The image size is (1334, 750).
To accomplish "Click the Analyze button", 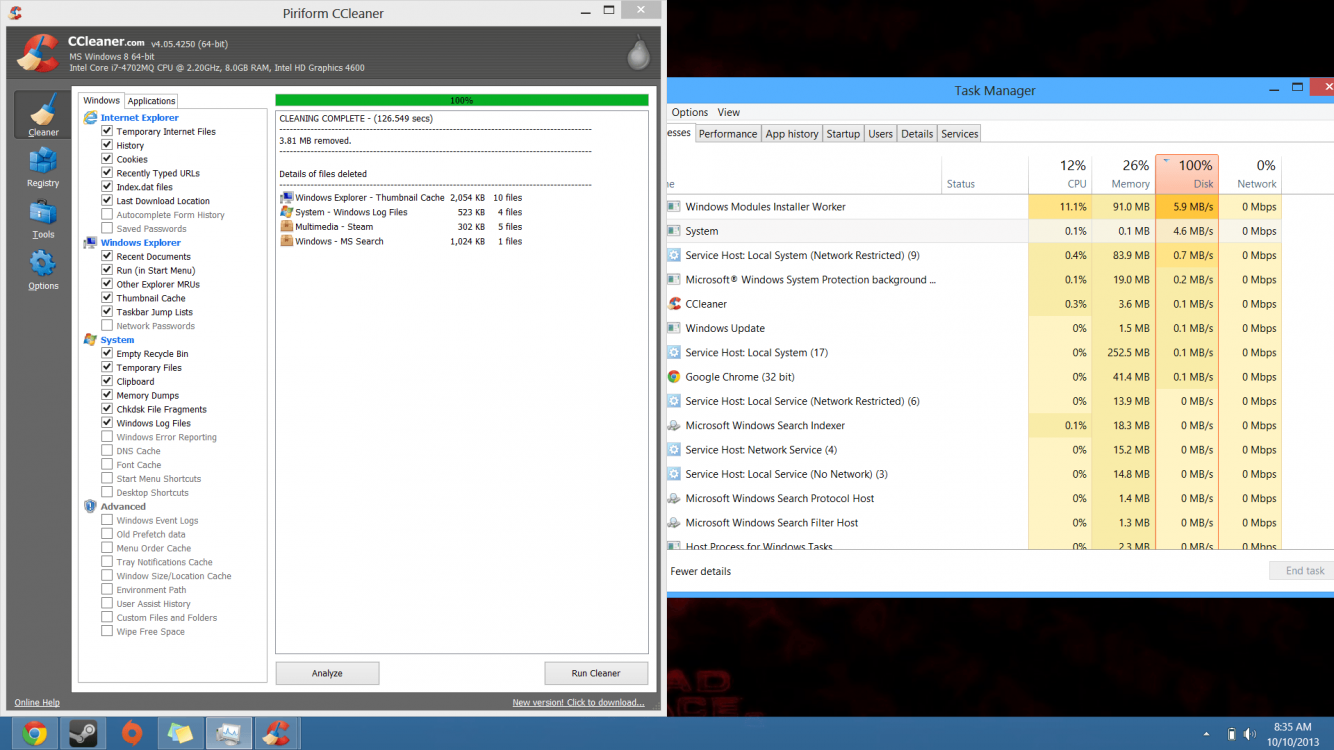I will [327, 673].
